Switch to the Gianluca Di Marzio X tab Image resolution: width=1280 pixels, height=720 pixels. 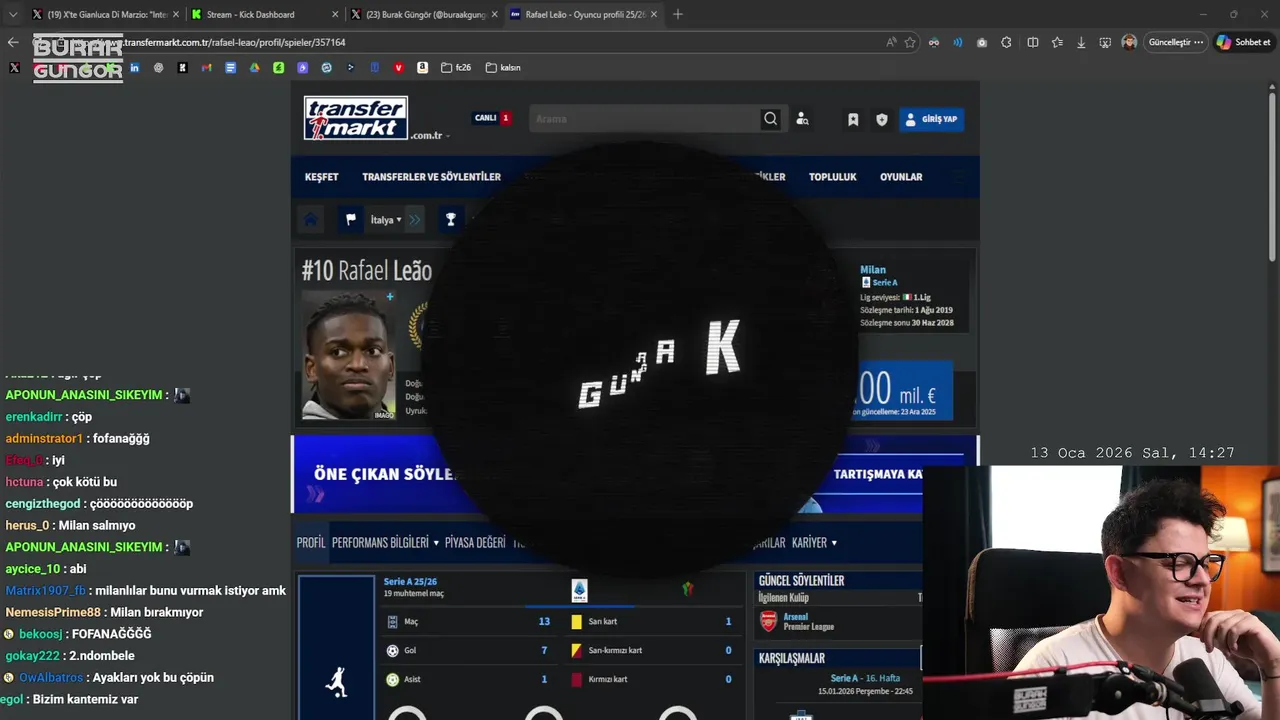click(106, 14)
